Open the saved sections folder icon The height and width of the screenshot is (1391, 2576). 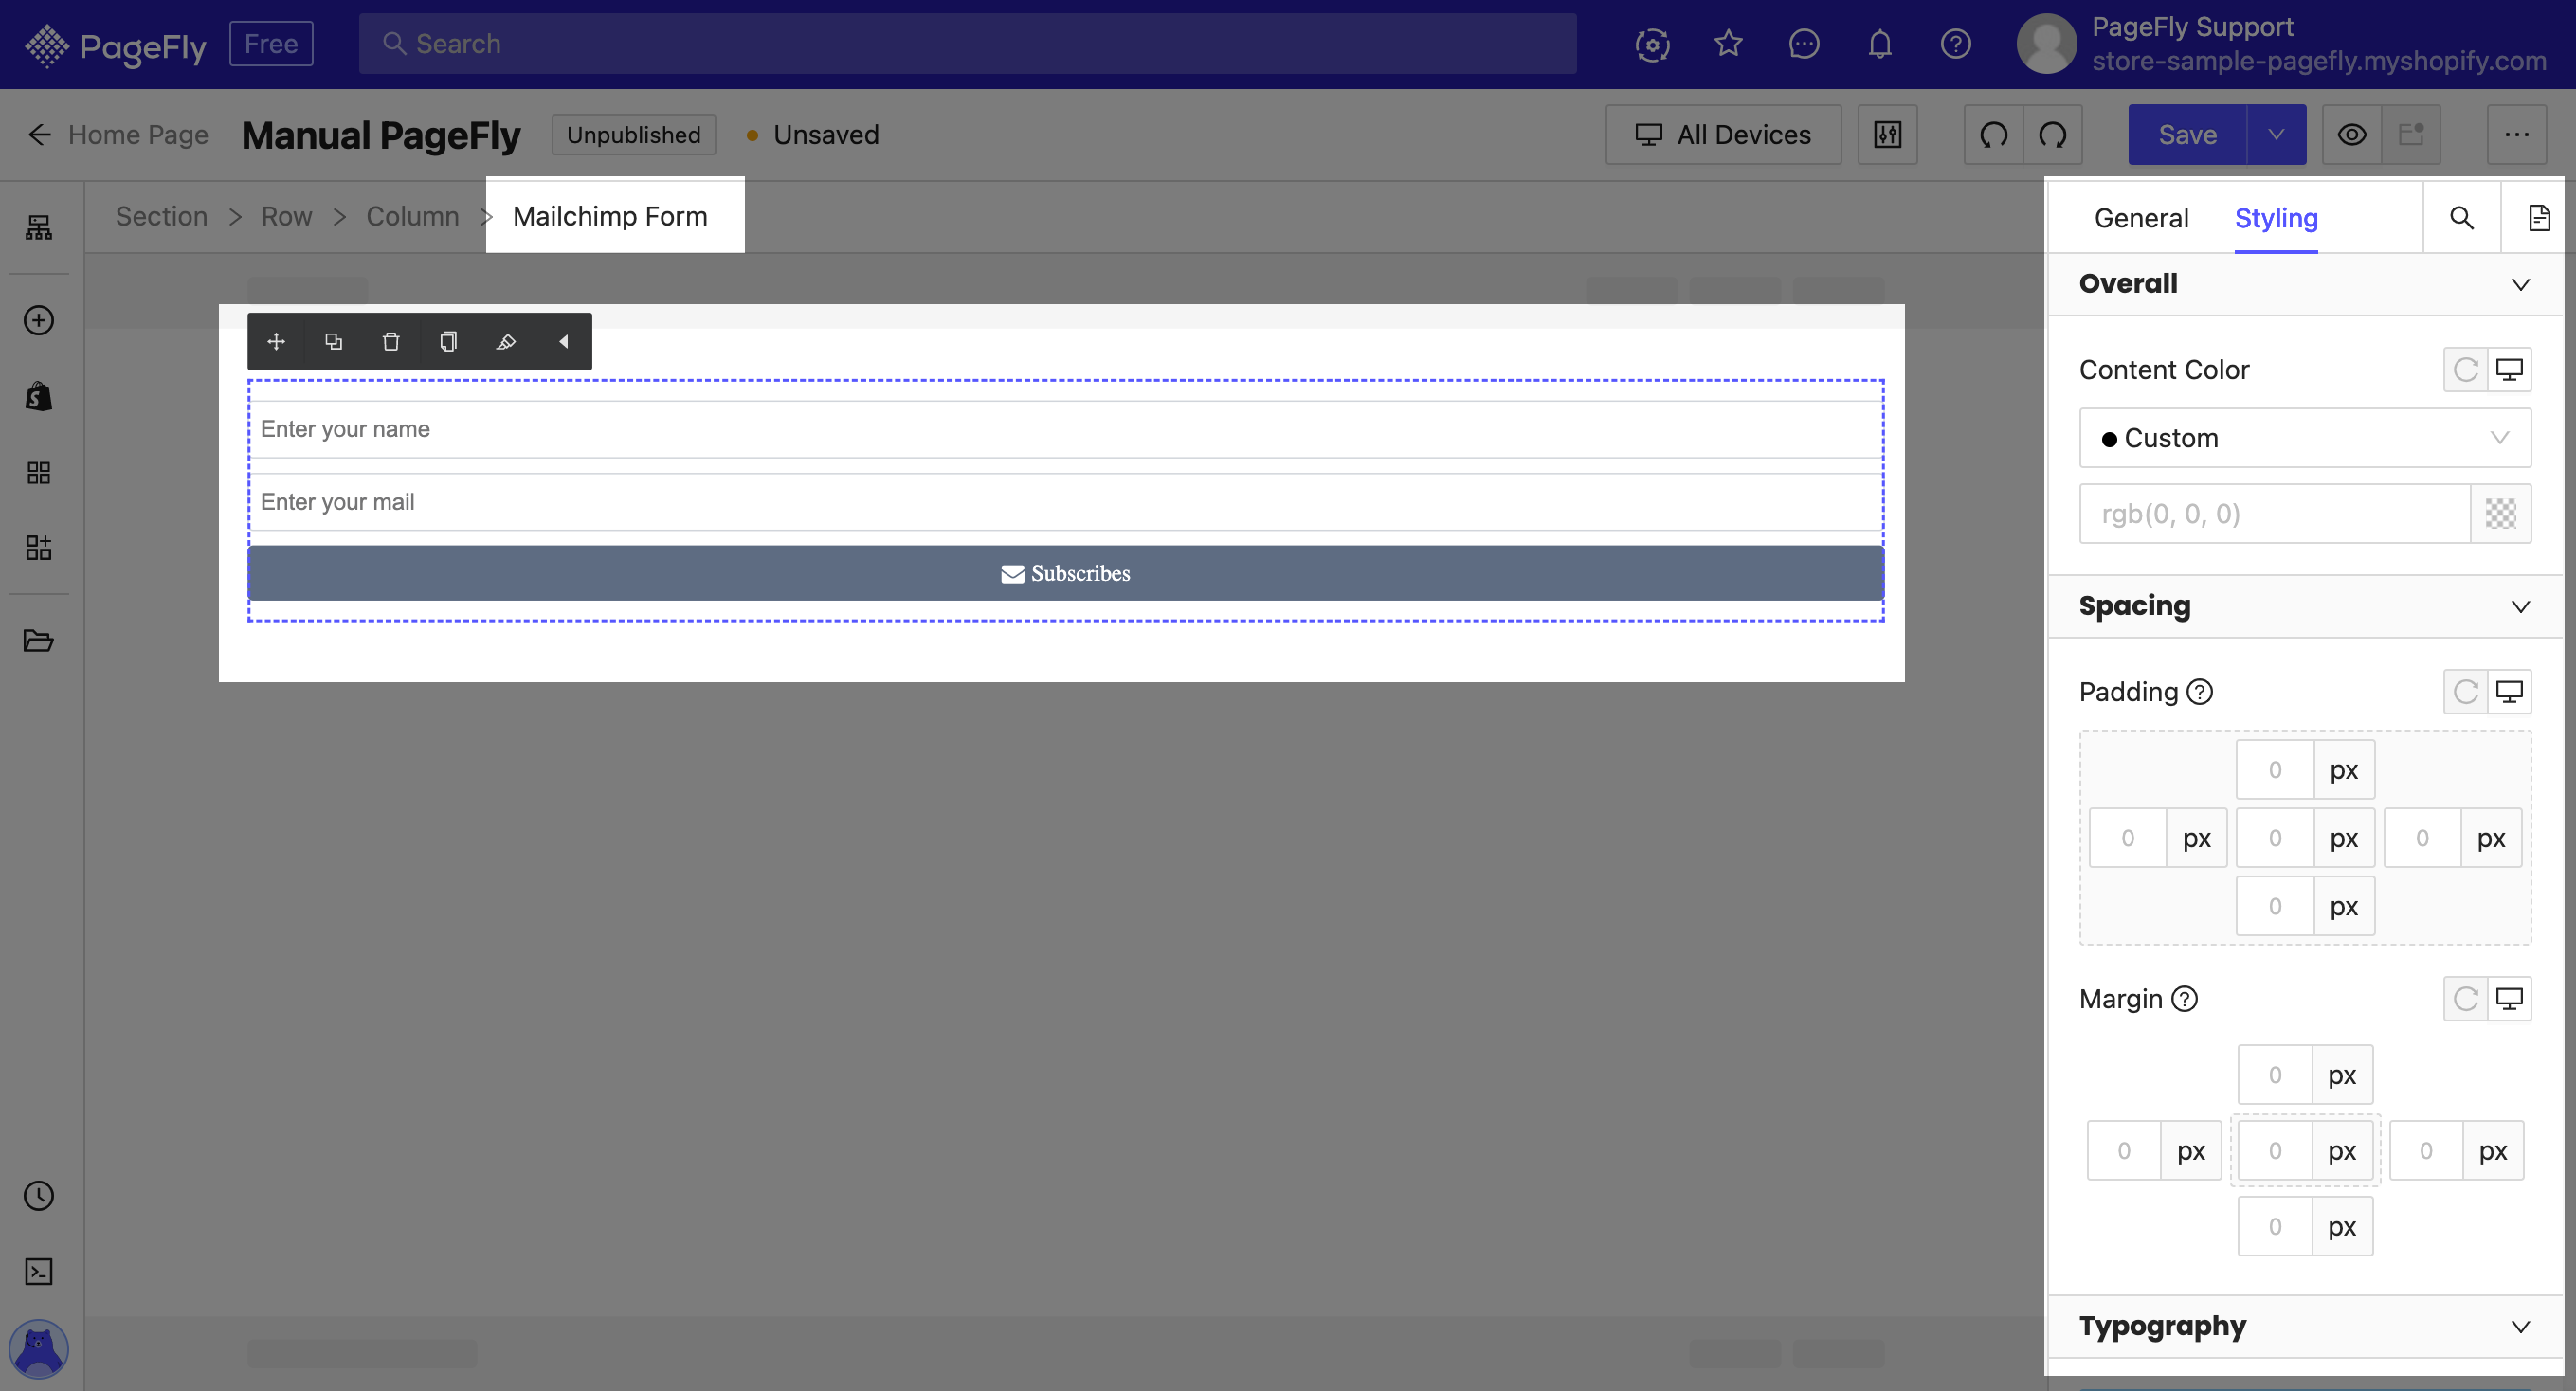[39, 640]
